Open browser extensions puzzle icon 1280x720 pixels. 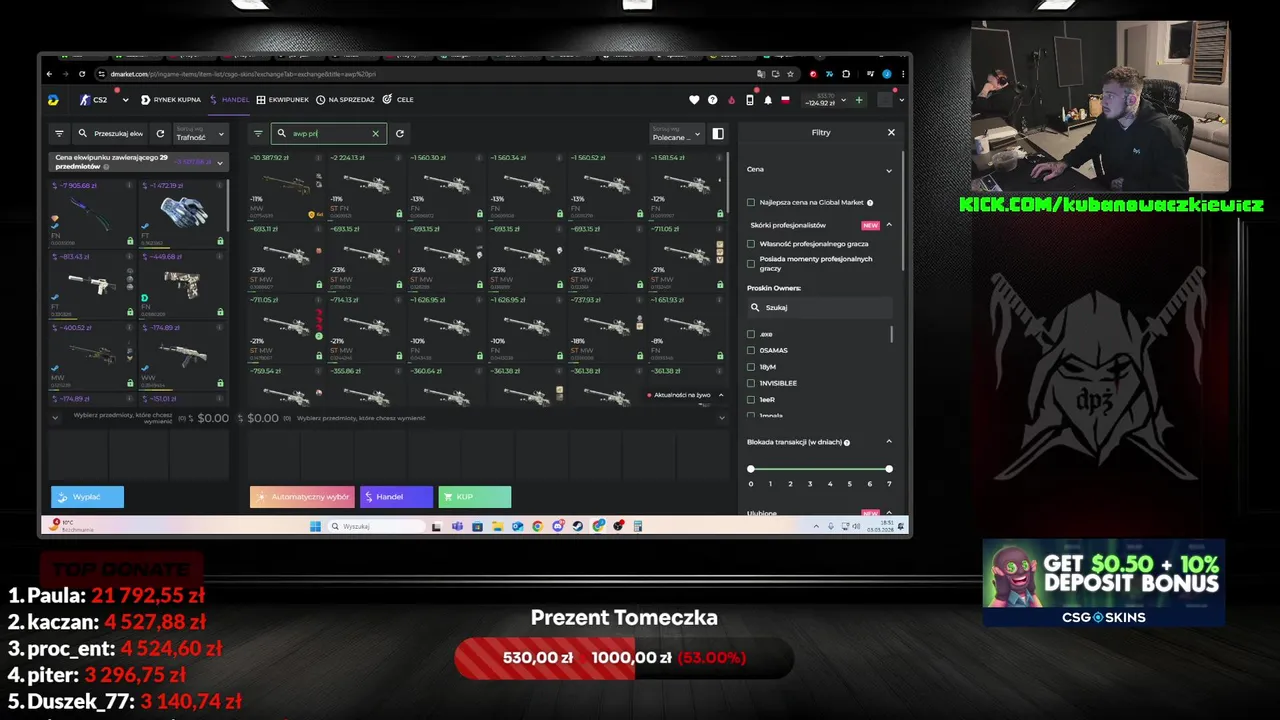pos(846,74)
